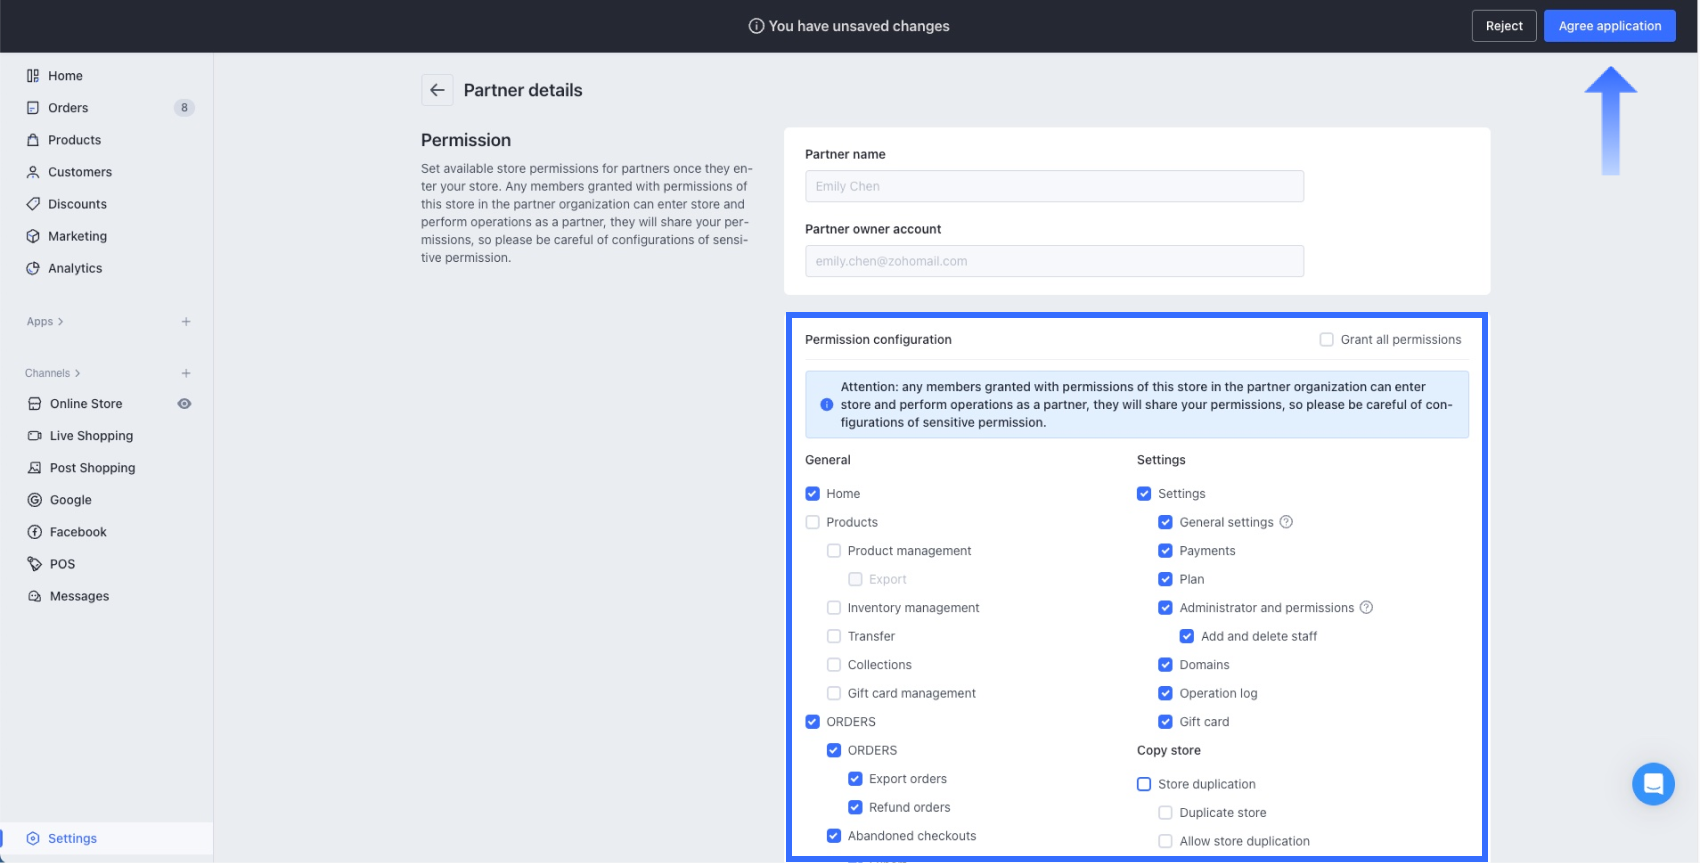Uncheck the Payments permission checkbox
This screenshot has height=863, width=1700.
[1165, 551]
